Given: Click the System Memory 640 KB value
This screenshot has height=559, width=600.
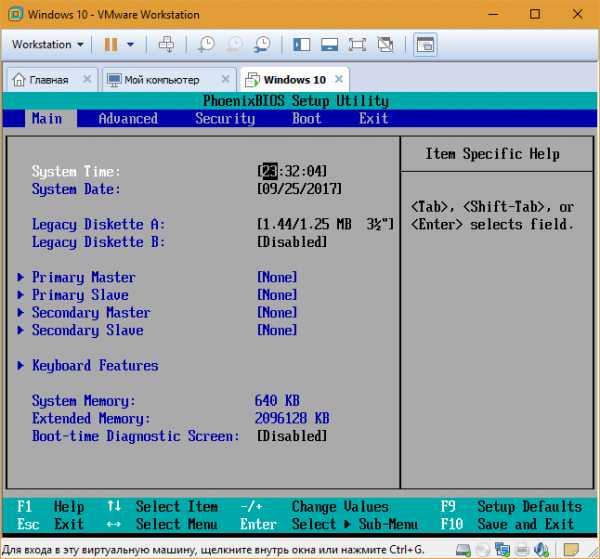Looking at the screenshot, I should (x=277, y=401).
